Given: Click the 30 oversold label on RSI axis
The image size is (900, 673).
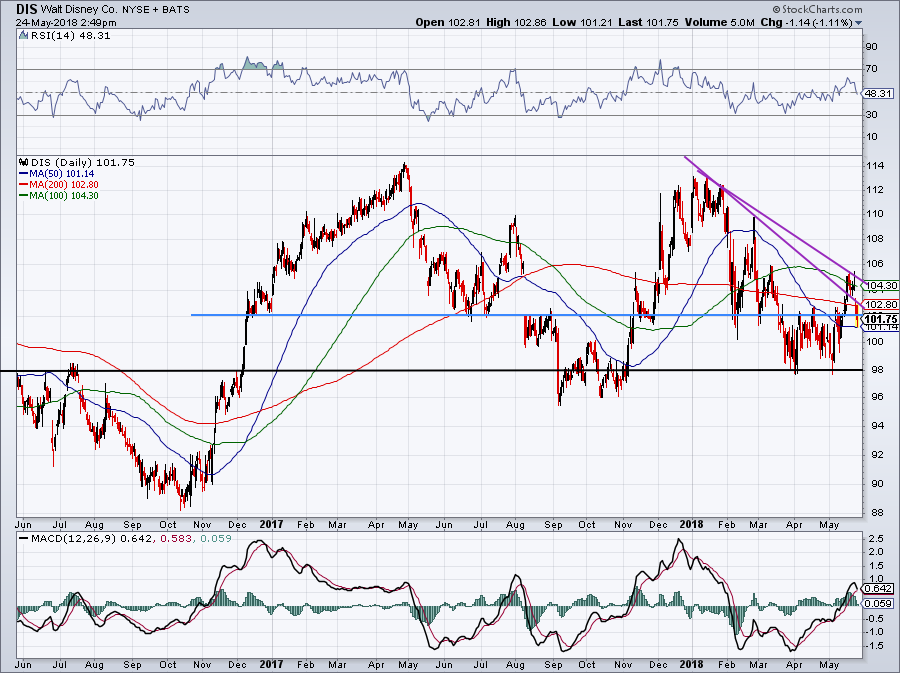Looking at the screenshot, I should (x=872, y=115).
